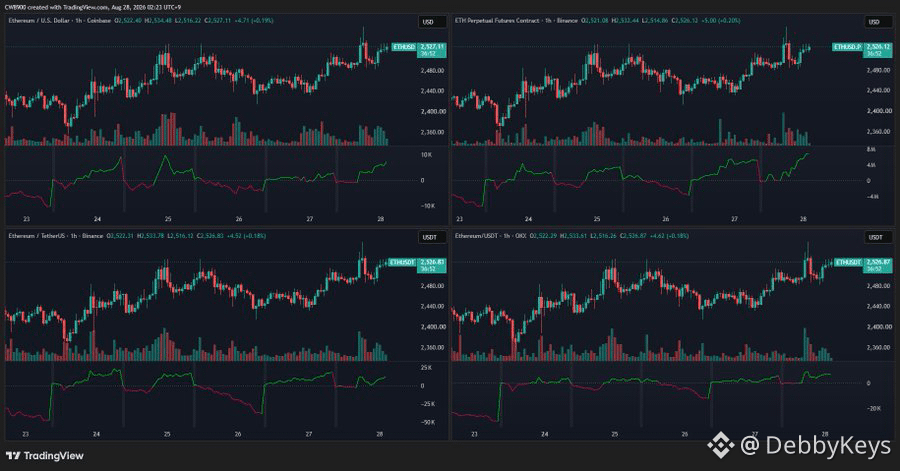Click the +5.00 (+0.20%) change on Perpetual chart

tap(721, 21)
